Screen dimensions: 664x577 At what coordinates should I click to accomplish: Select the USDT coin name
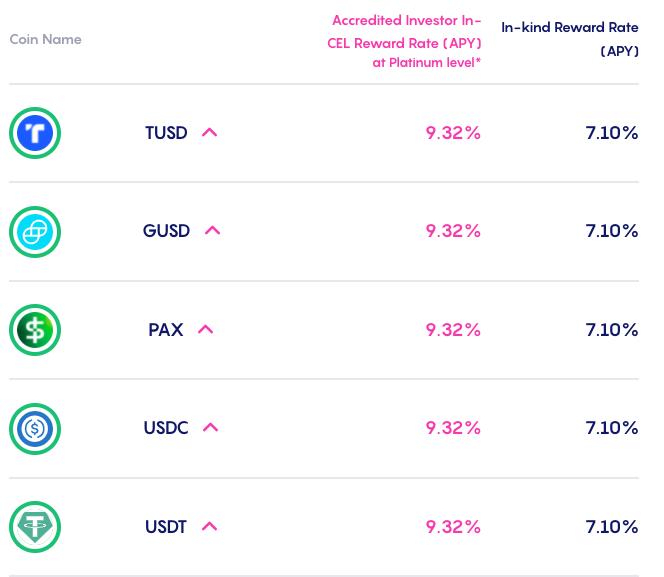point(166,527)
